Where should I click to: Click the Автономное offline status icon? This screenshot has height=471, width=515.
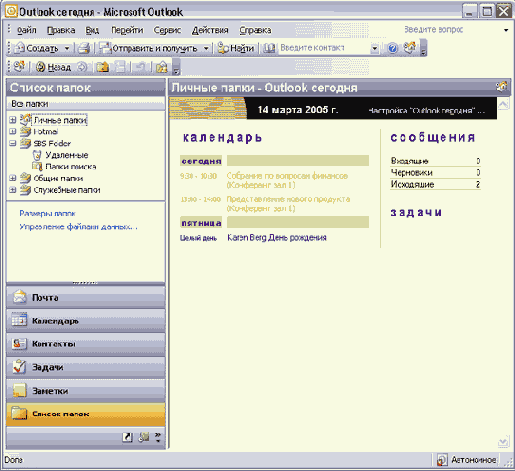click(442, 460)
